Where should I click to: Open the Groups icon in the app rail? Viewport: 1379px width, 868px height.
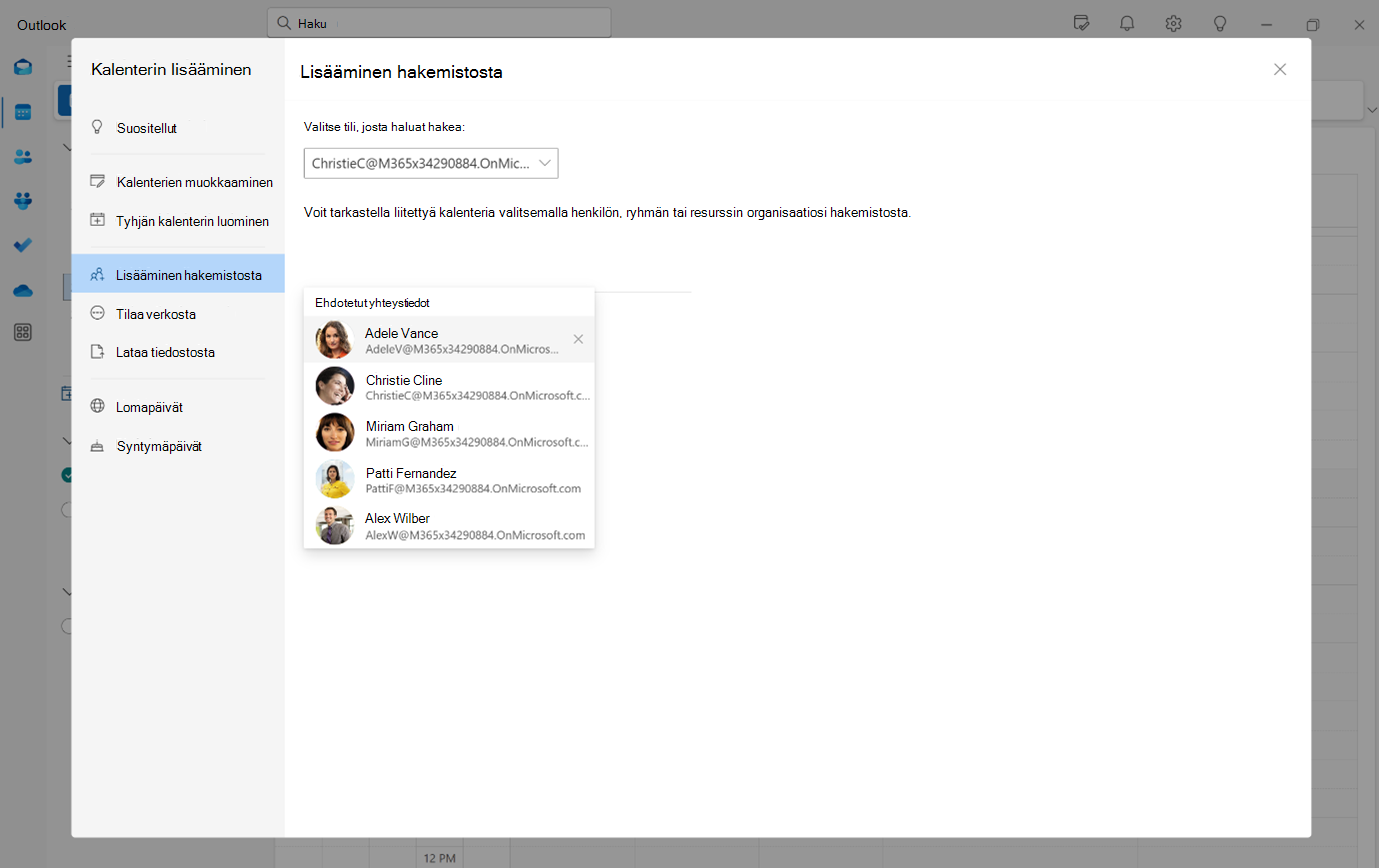tap(22, 201)
